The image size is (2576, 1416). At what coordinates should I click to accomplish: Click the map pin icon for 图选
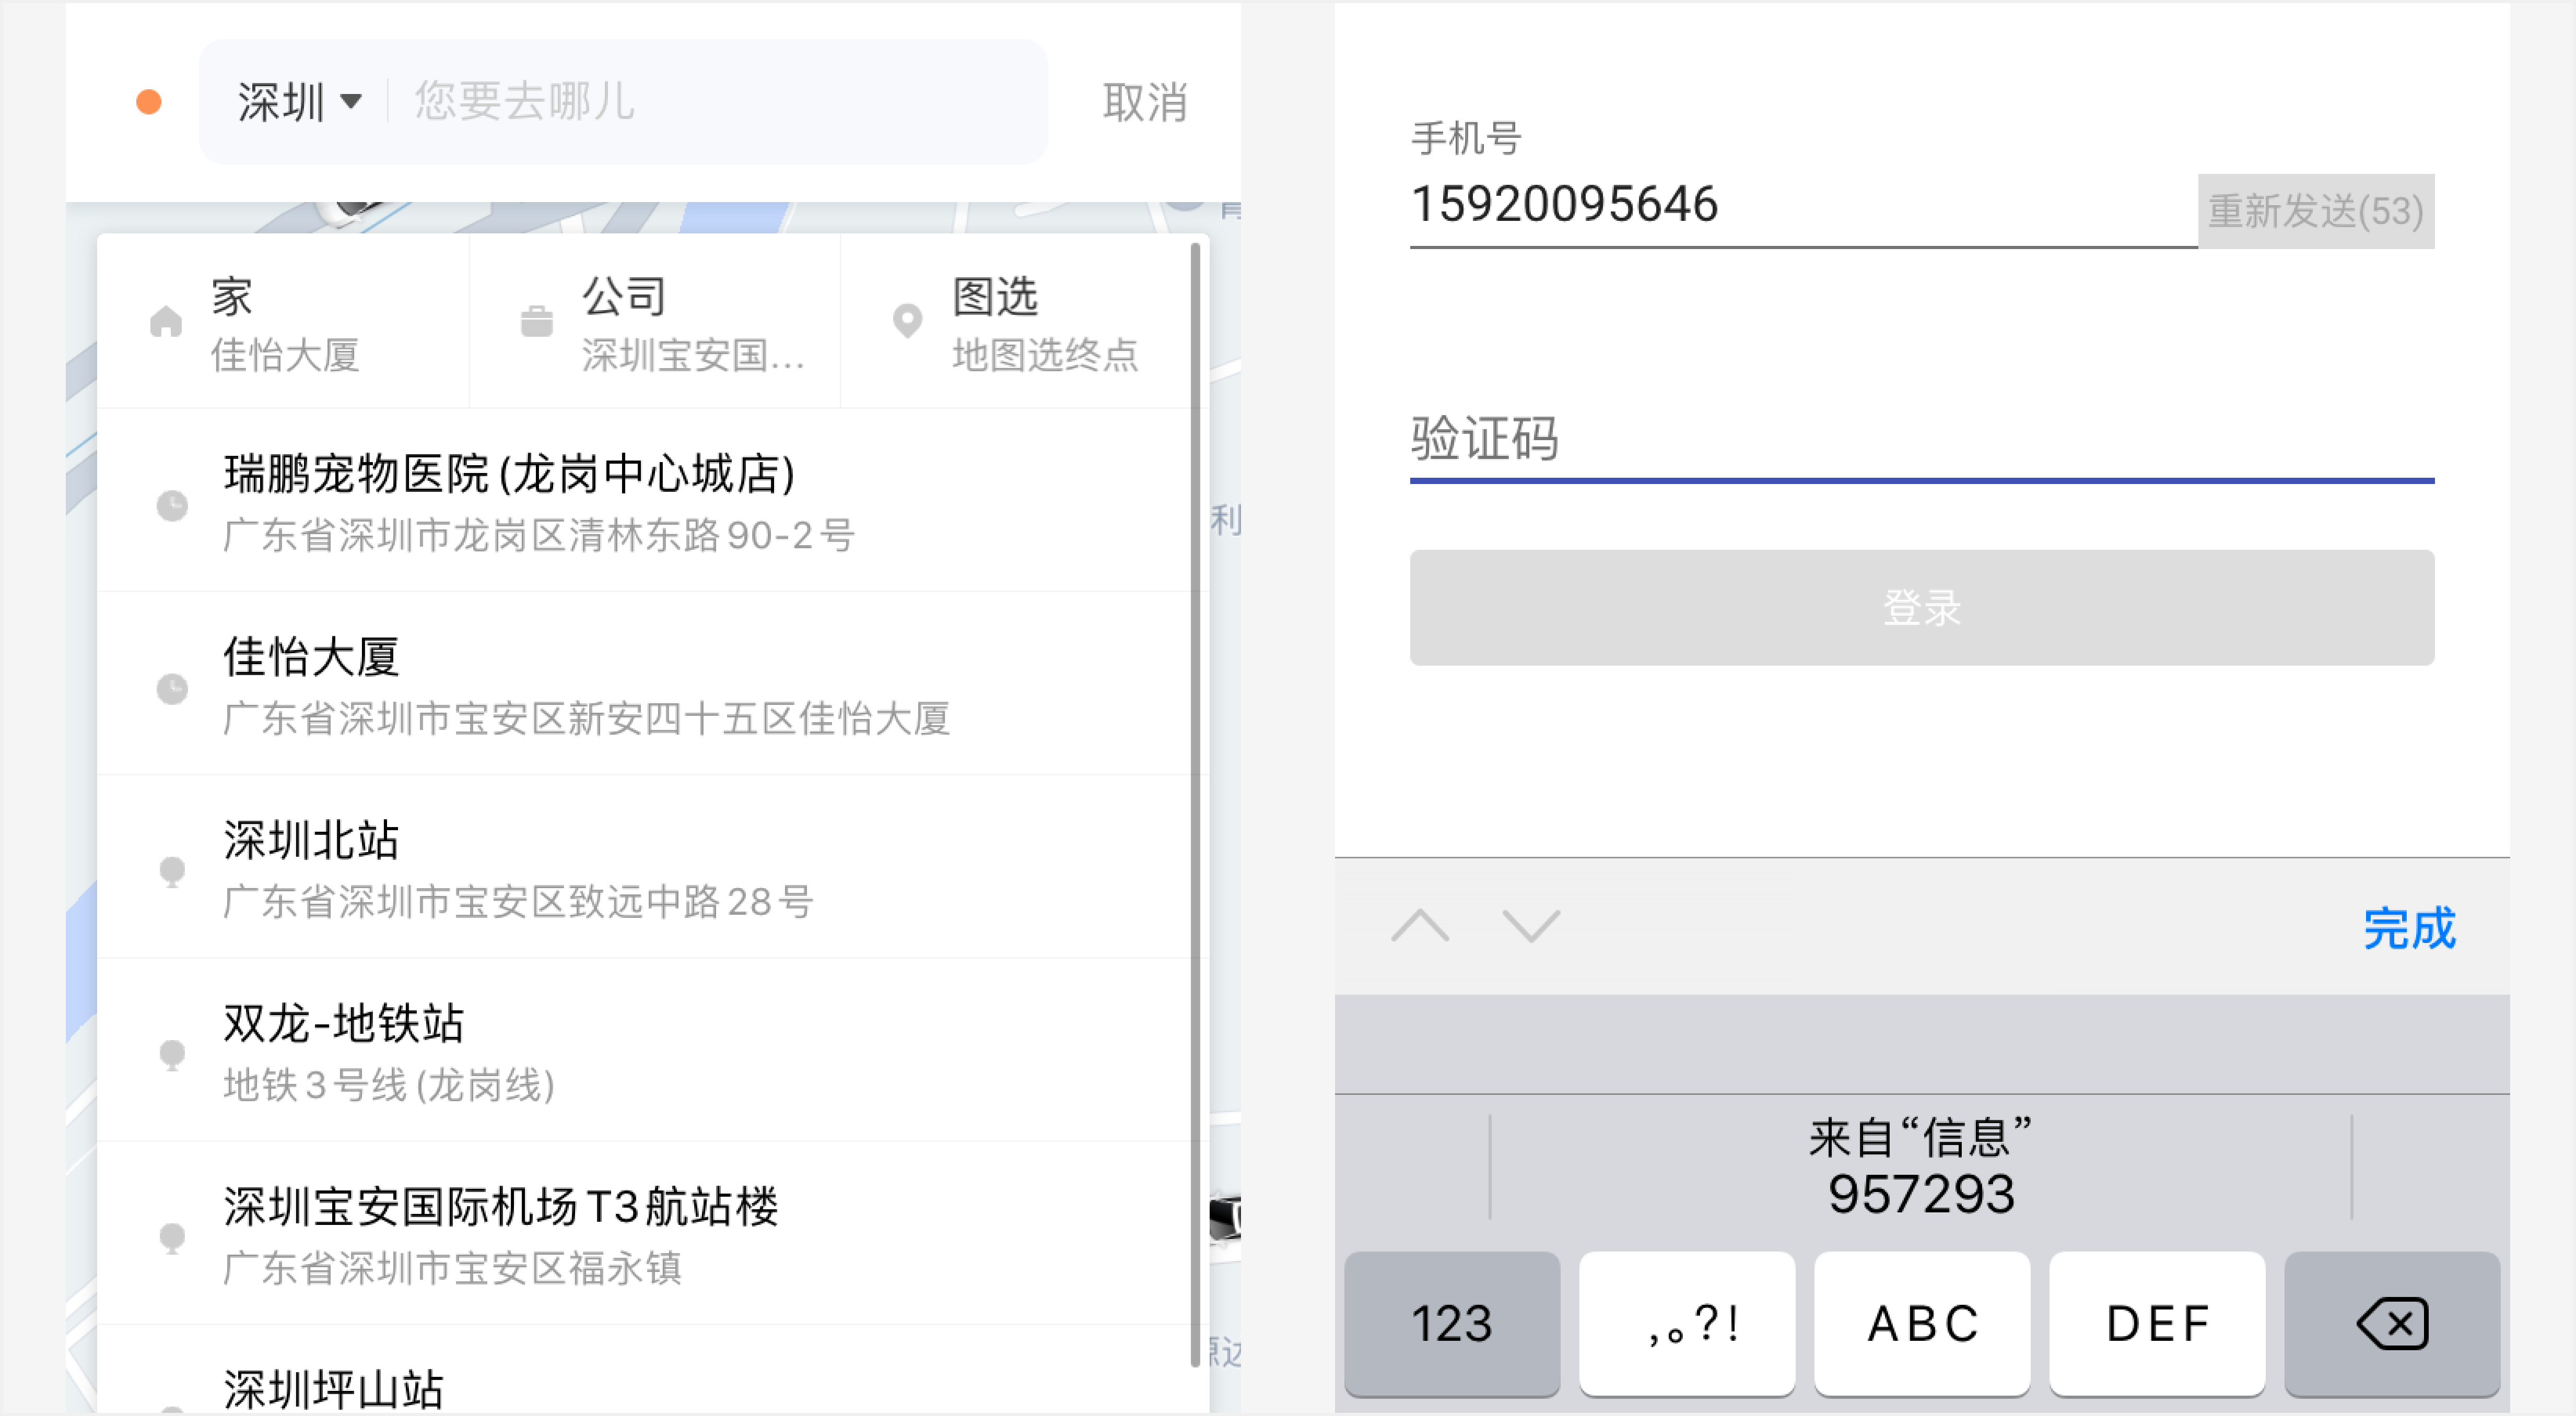(x=907, y=321)
